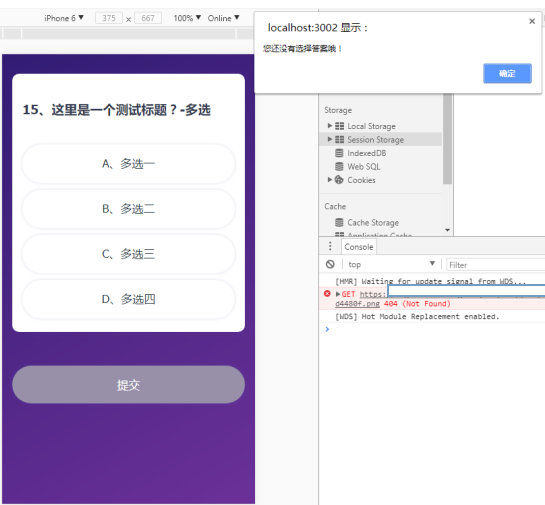545x505 pixels.
Task: Click the 确定 button in alert
Action: point(507,73)
